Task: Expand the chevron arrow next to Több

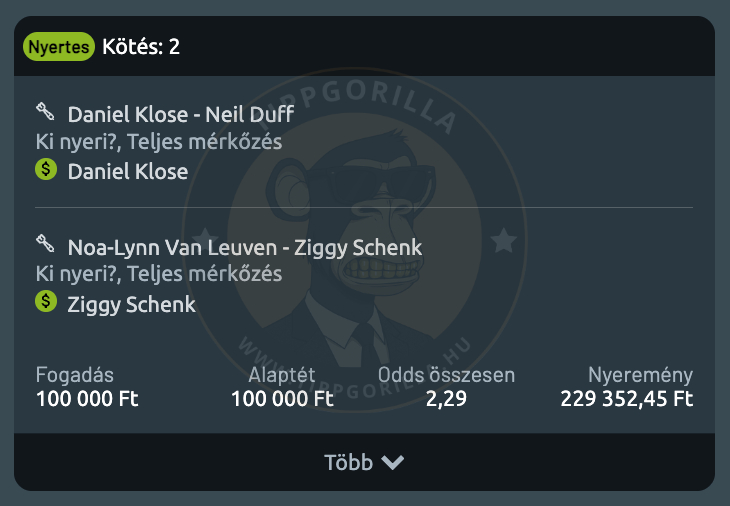Action: click(x=392, y=462)
